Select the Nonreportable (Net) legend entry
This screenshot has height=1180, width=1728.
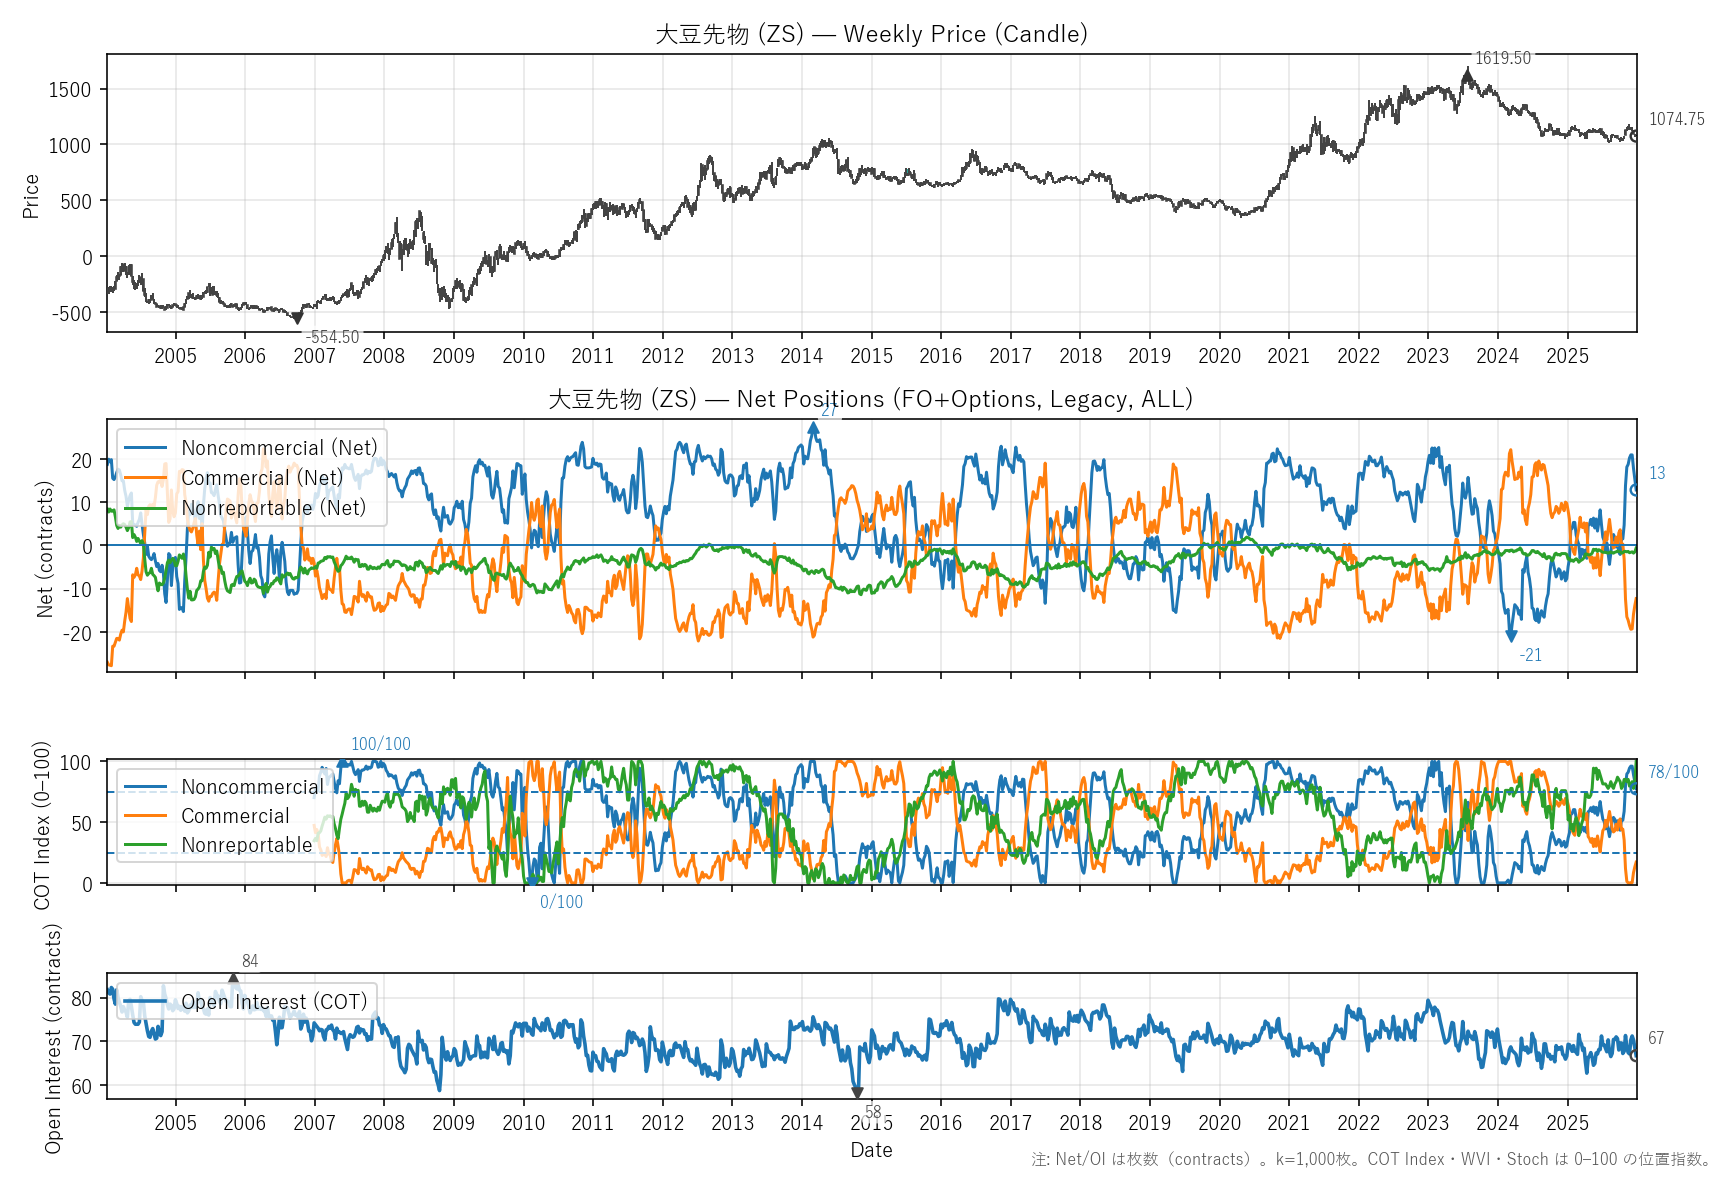click(273, 508)
